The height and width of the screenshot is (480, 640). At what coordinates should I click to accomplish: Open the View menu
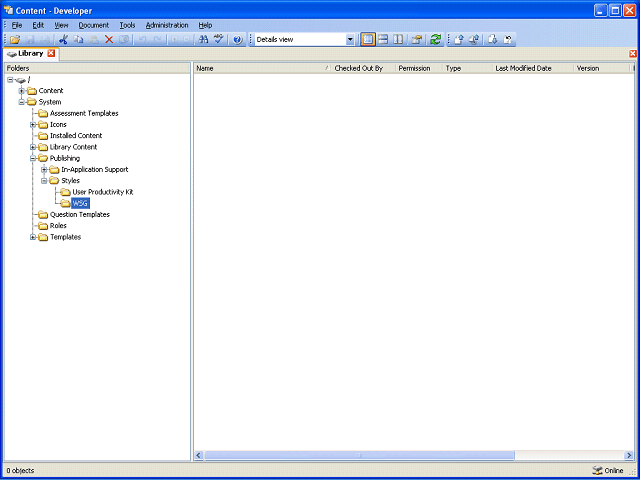click(x=61, y=25)
